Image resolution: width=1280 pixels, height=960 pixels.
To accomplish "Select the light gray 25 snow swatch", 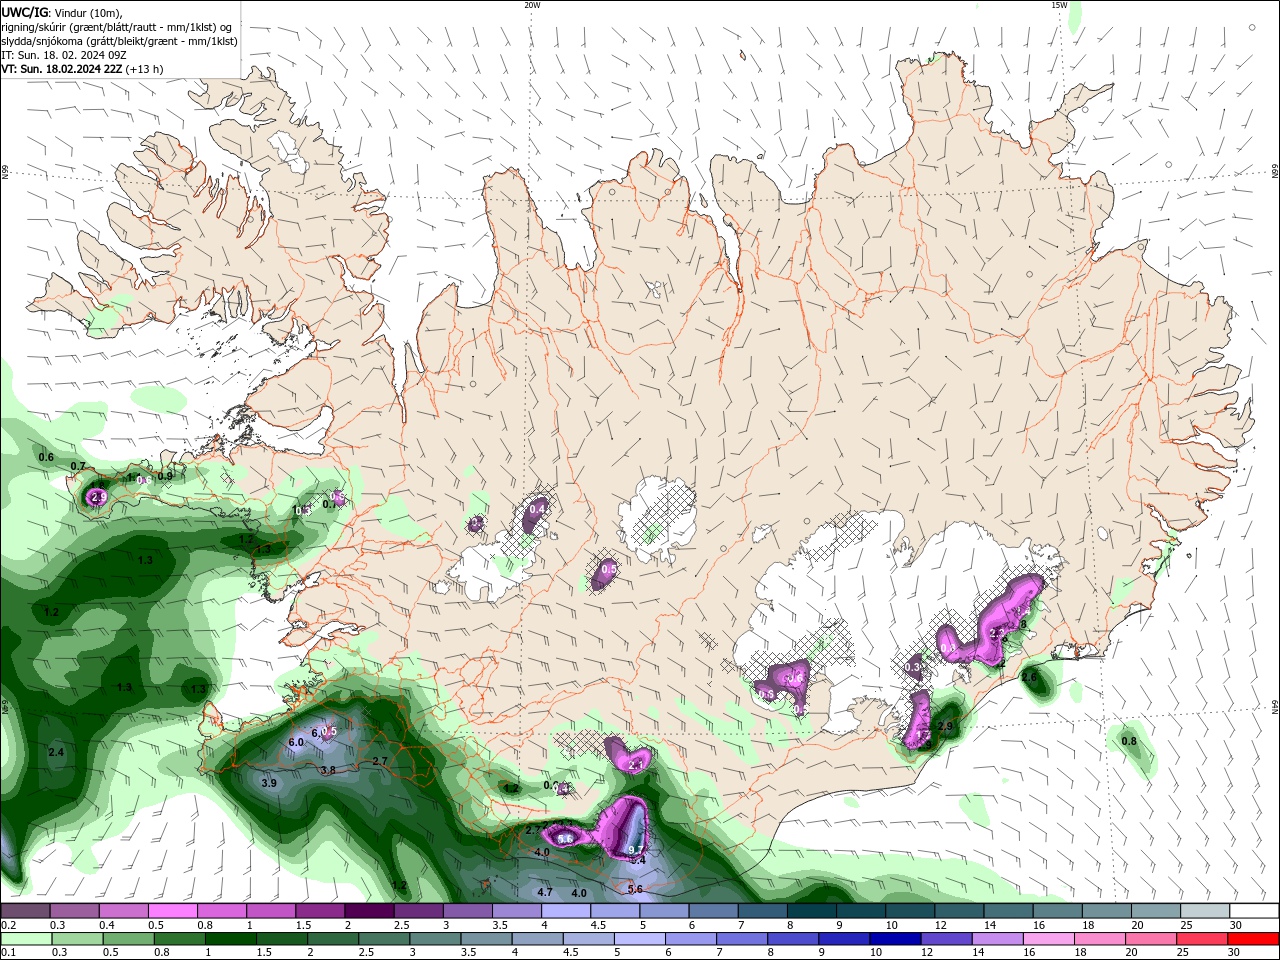I will pyautogui.click(x=1205, y=911).
